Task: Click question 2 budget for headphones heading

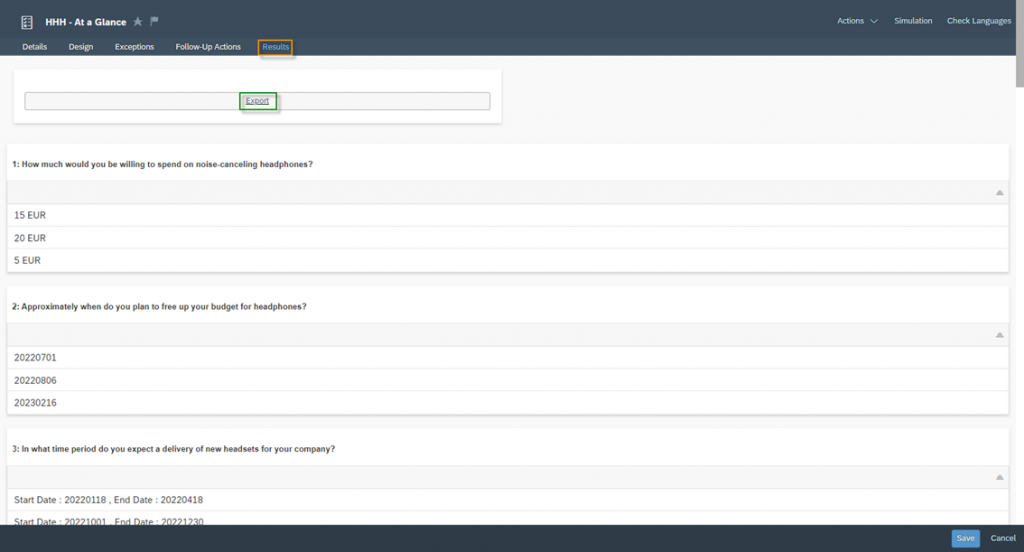Action: point(159,307)
